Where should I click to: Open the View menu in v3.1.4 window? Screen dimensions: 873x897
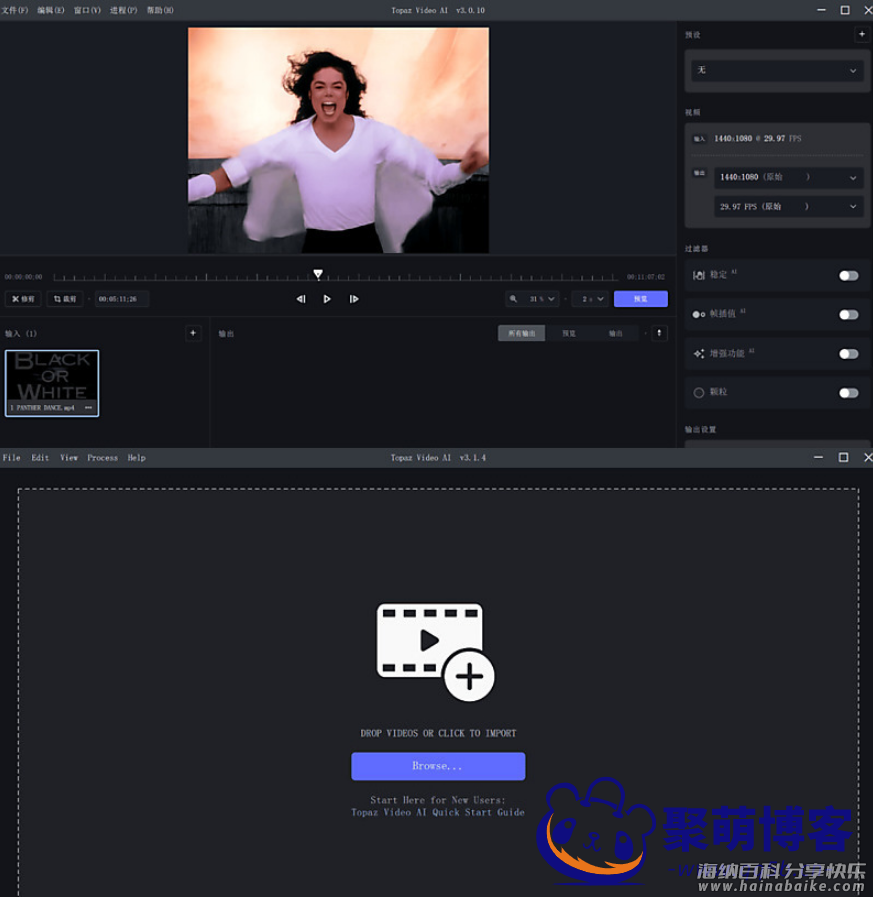click(x=69, y=458)
